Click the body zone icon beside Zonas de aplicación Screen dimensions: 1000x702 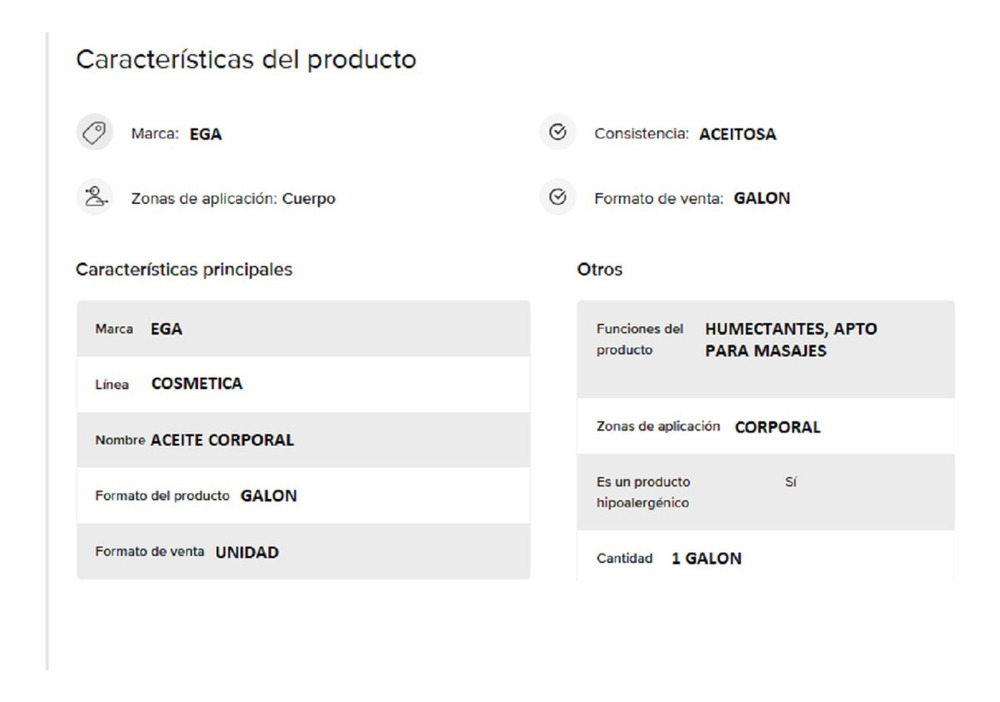pos(93,198)
